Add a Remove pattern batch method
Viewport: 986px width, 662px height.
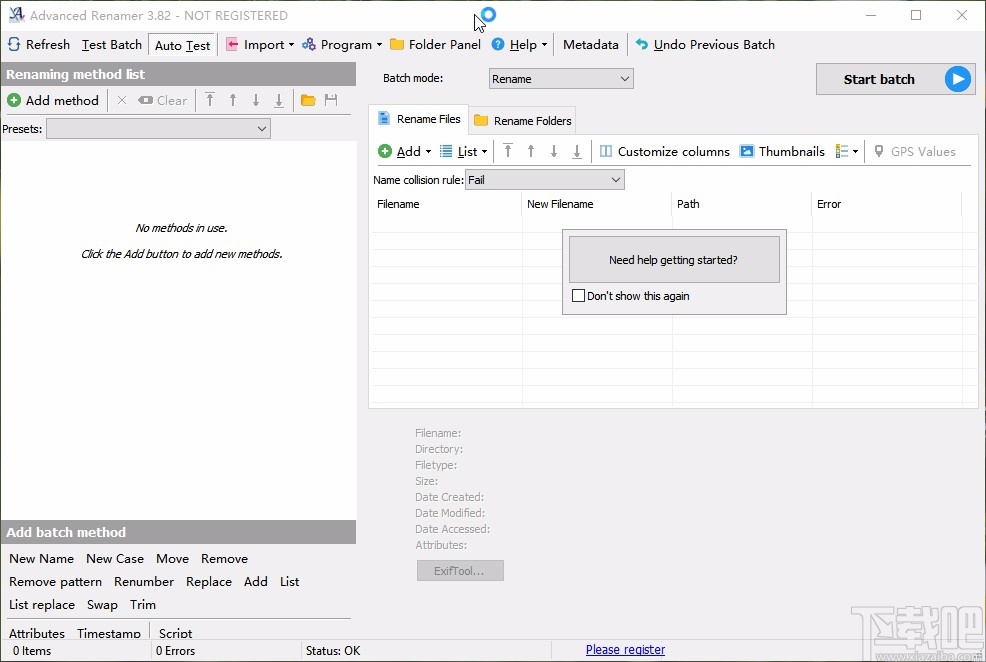pos(55,582)
